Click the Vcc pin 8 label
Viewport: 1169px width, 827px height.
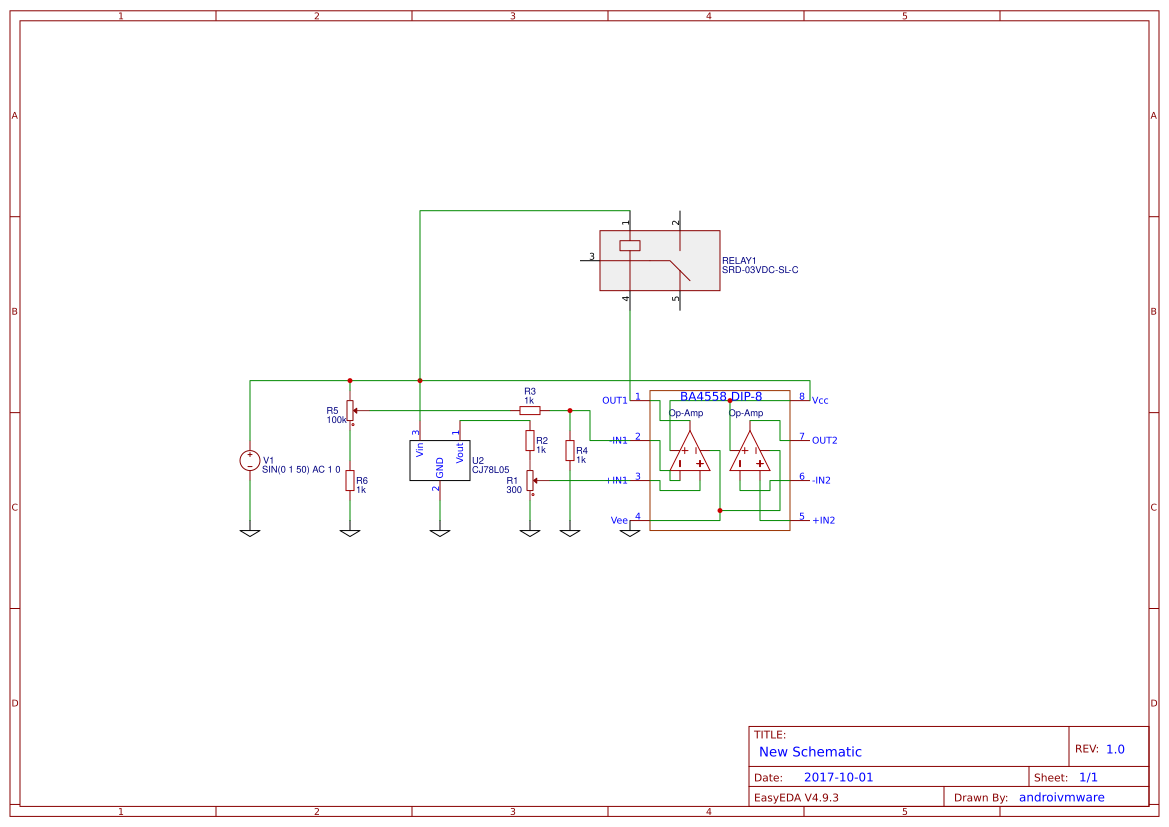820,400
